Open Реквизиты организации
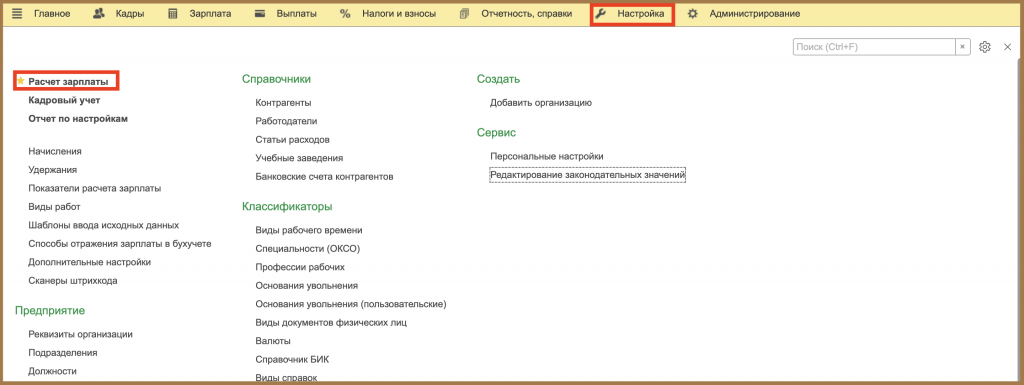1024x385 pixels. (80, 334)
